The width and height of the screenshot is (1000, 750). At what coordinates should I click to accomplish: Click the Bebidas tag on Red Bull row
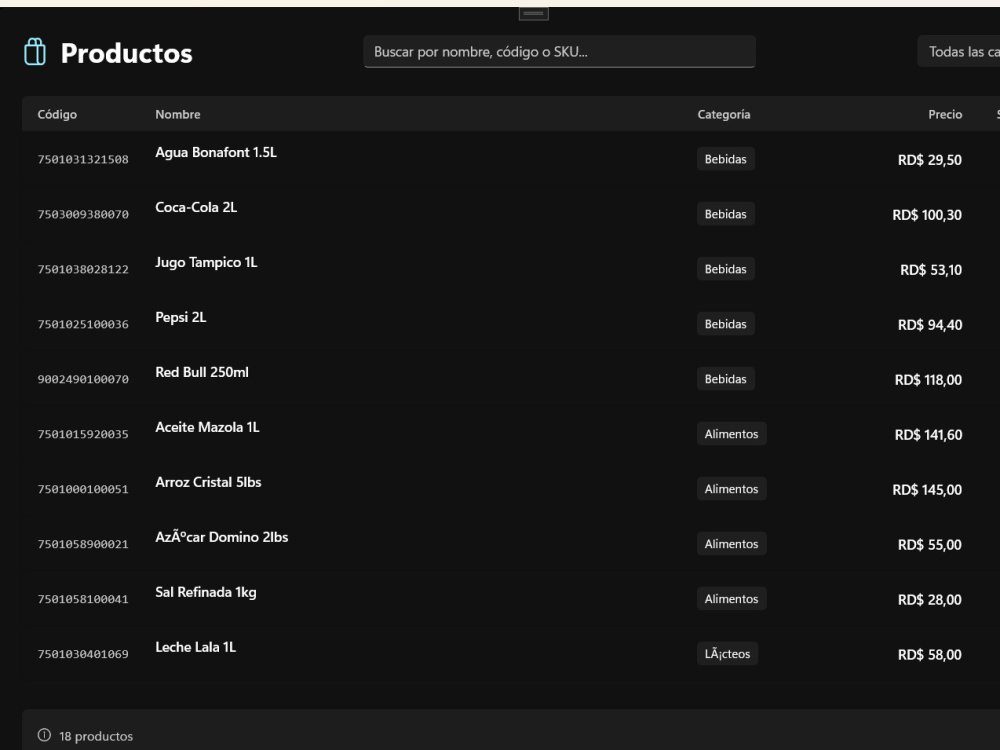click(725, 378)
